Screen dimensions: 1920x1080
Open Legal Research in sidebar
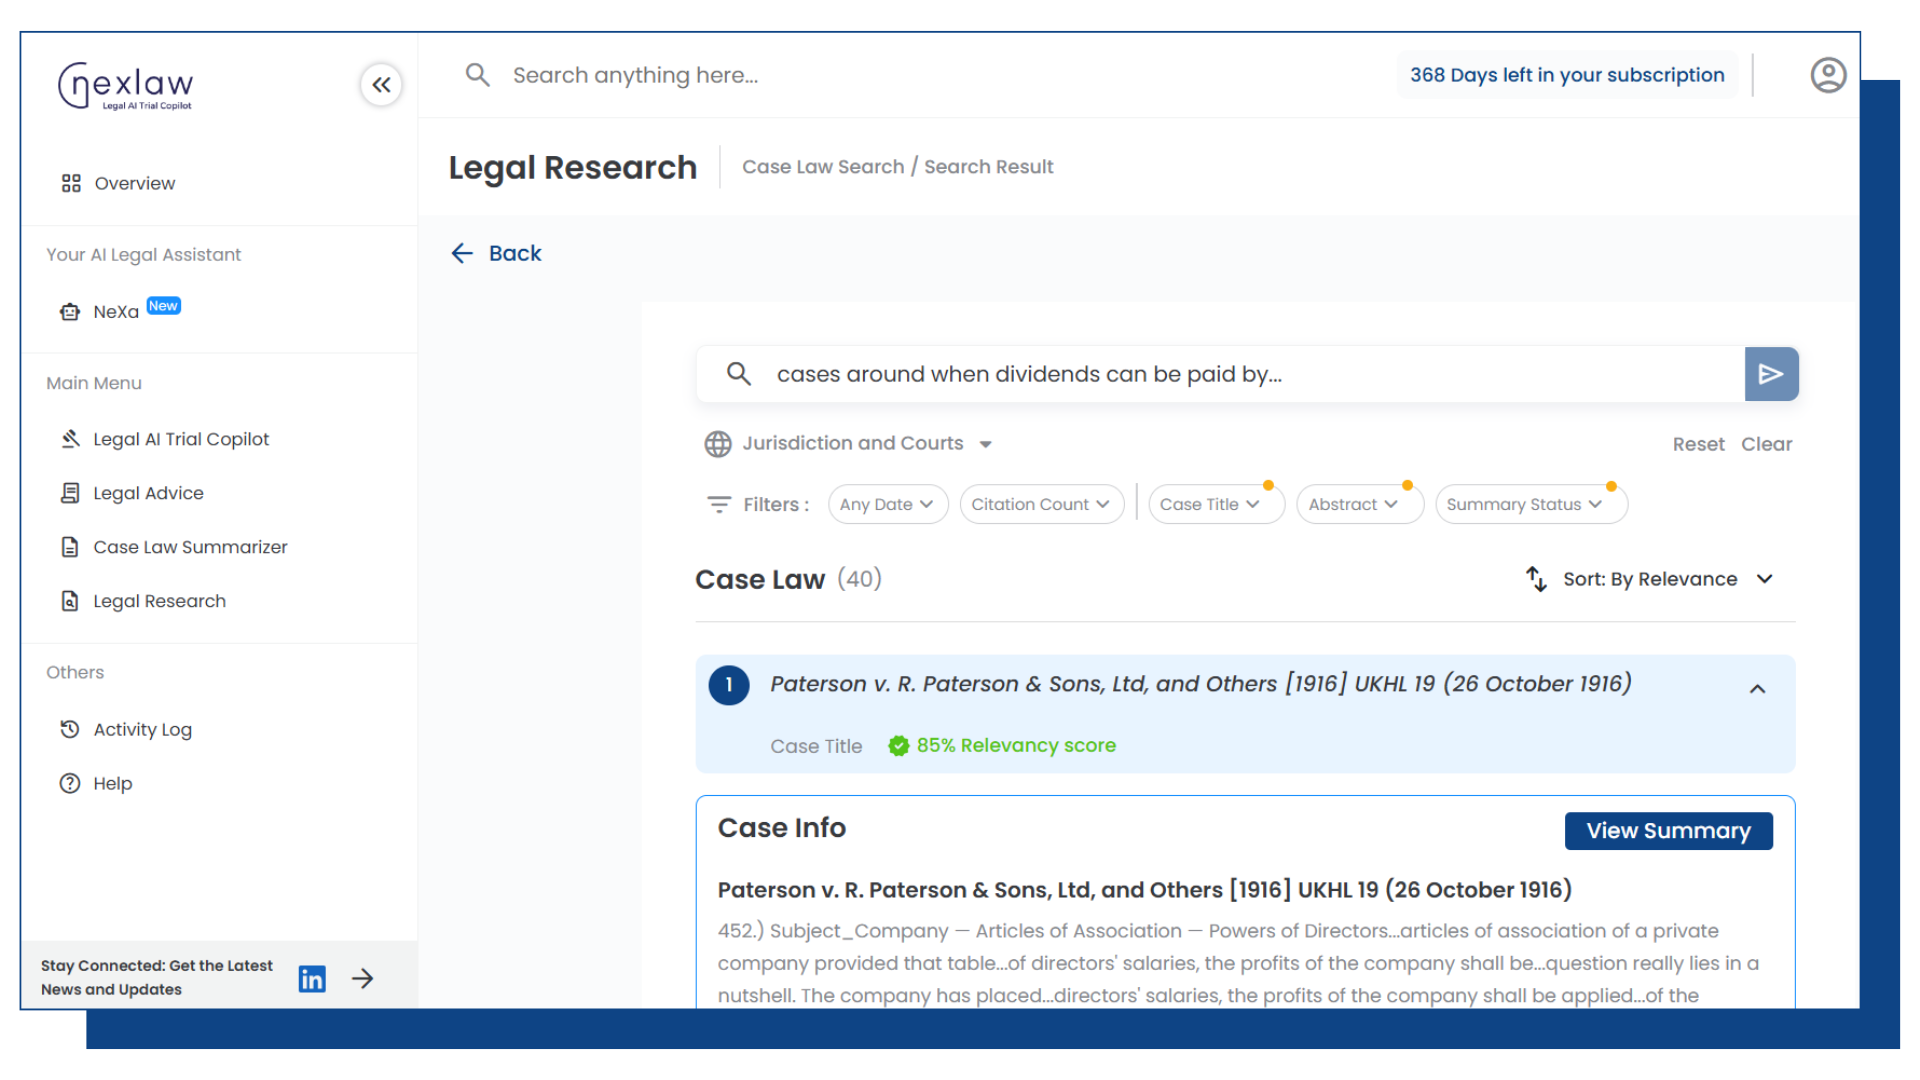pyautogui.click(x=160, y=601)
